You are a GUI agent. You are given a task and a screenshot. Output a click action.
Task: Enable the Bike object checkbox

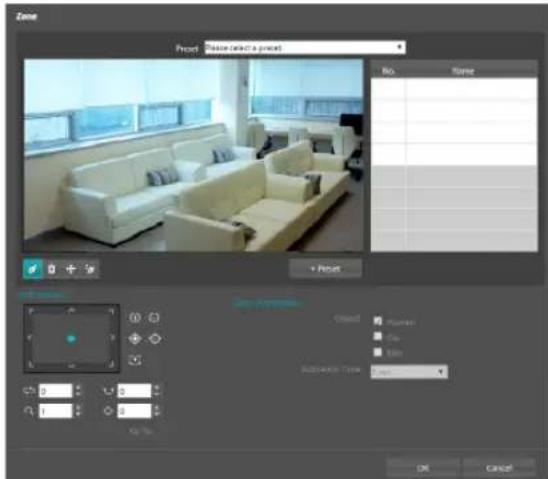coord(377,352)
